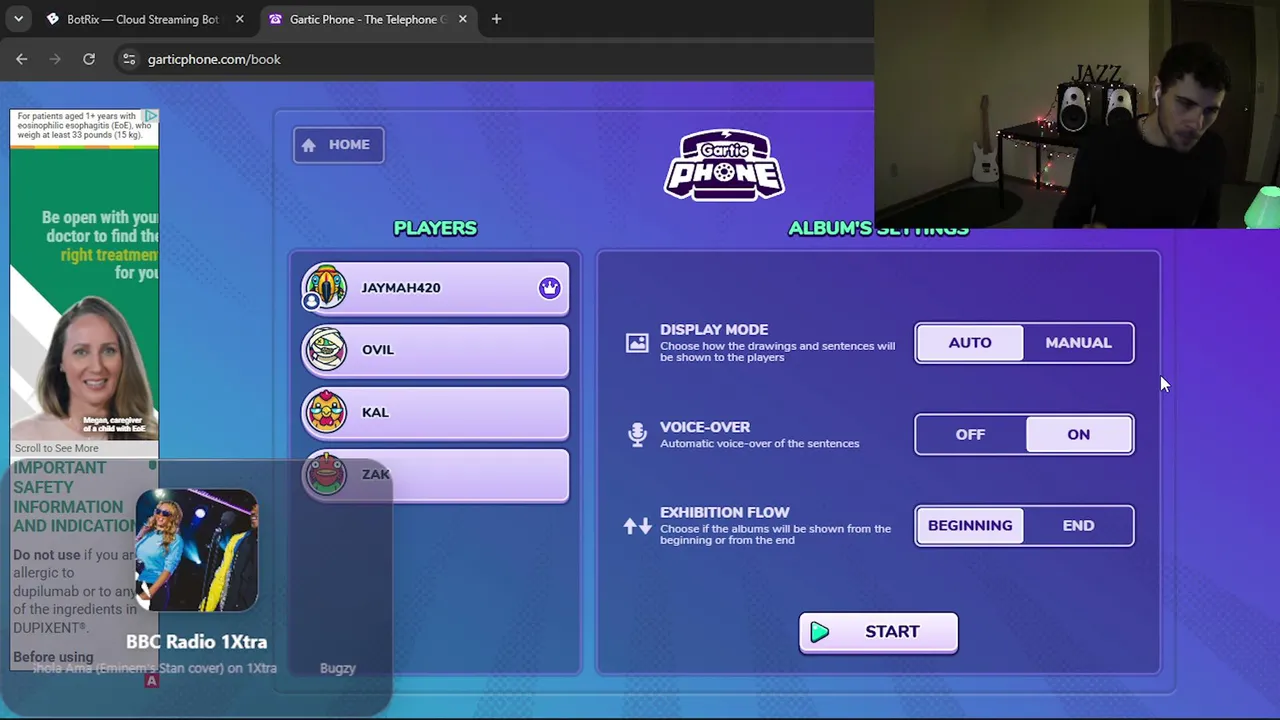Return to the HOME screen
The image size is (1280, 720).
click(338, 145)
